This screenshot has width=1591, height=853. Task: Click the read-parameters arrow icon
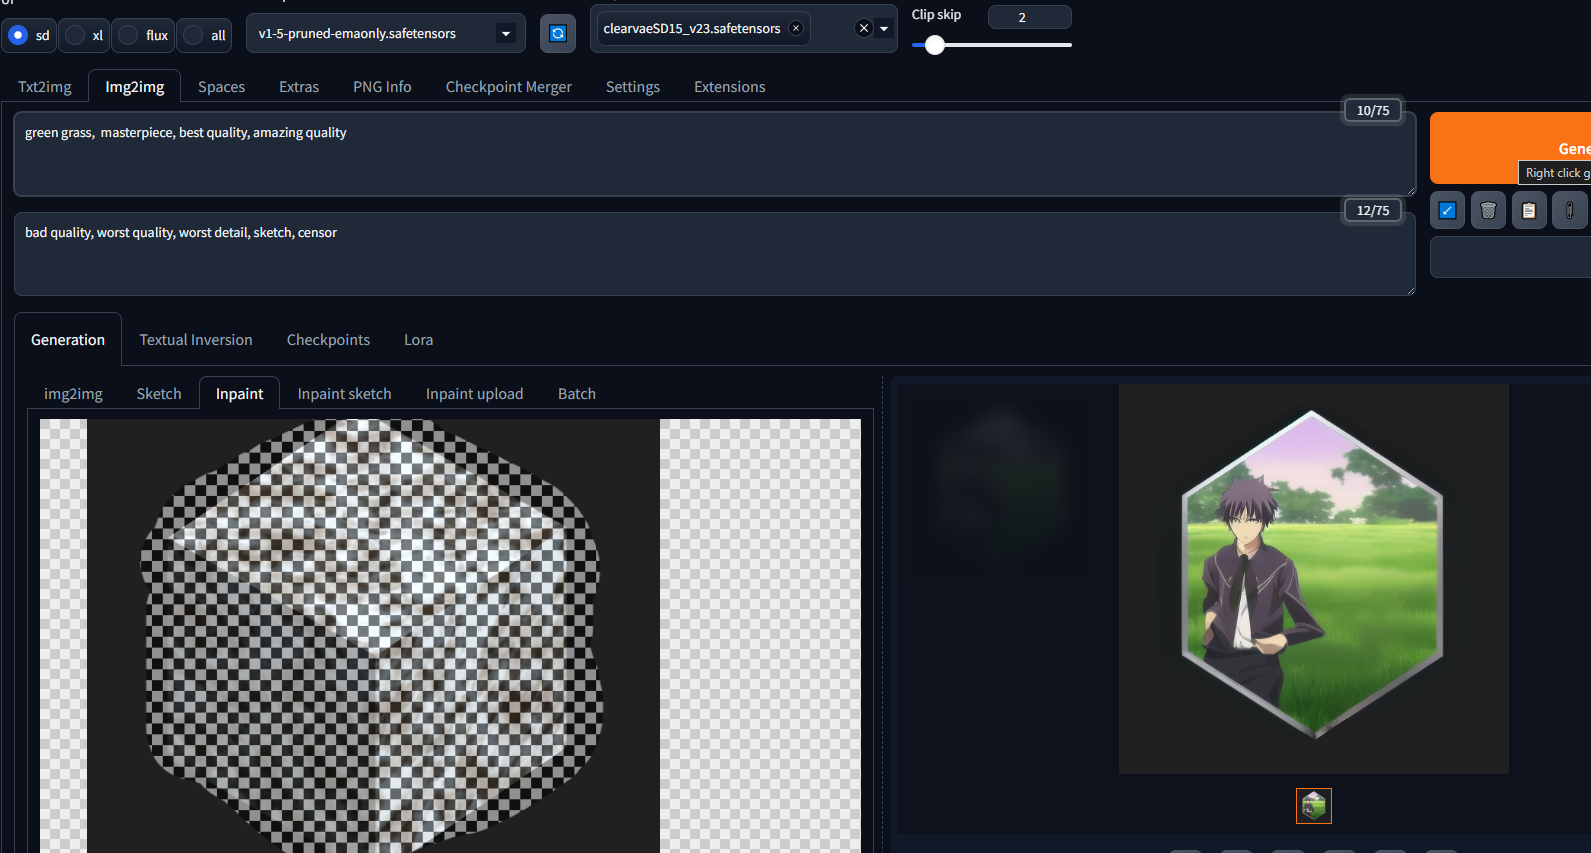tap(1447, 210)
